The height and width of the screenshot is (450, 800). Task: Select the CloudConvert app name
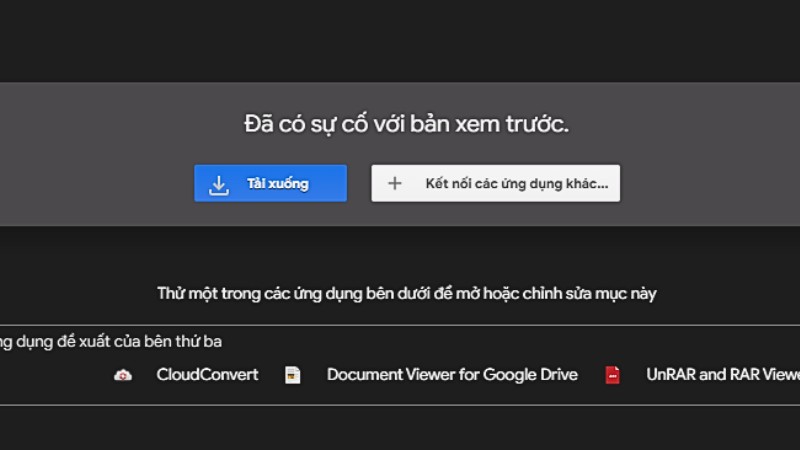(207, 375)
